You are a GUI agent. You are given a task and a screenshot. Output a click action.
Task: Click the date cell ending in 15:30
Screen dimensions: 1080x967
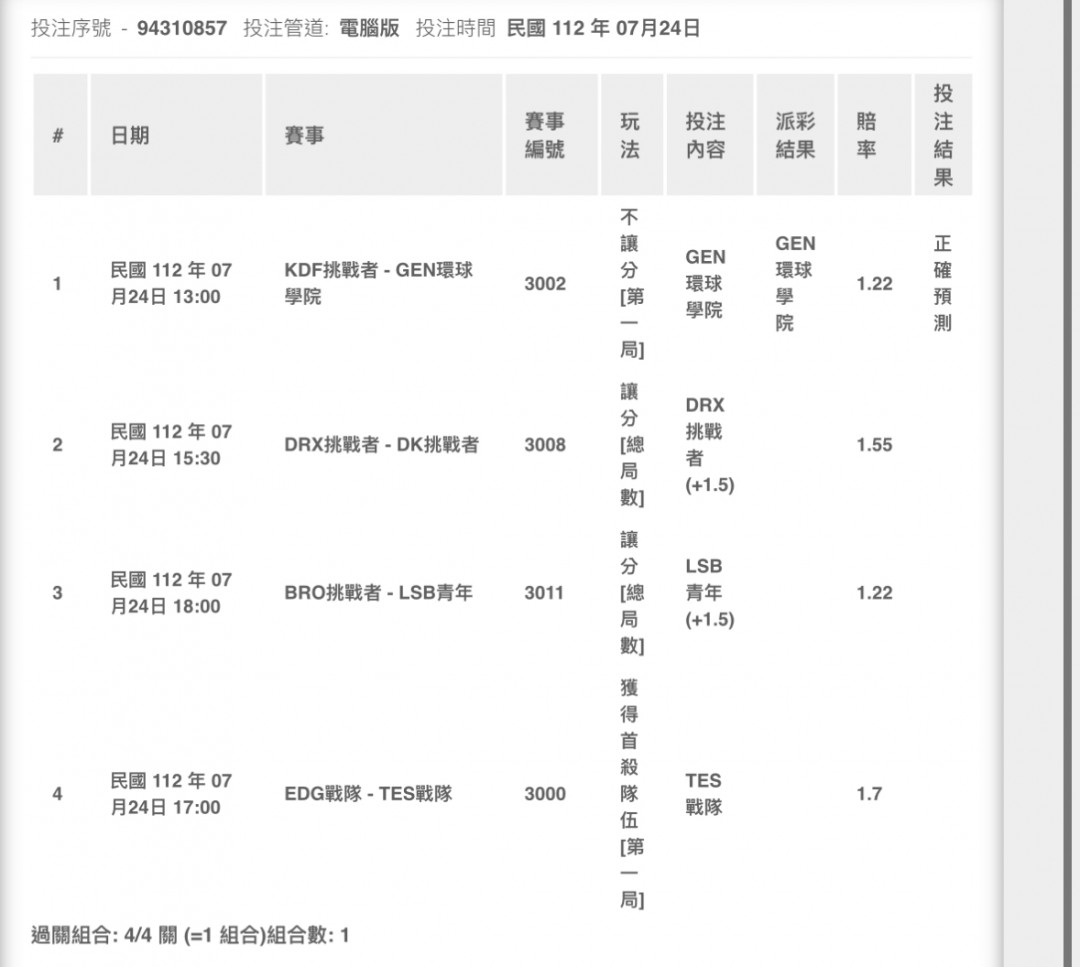click(172, 445)
